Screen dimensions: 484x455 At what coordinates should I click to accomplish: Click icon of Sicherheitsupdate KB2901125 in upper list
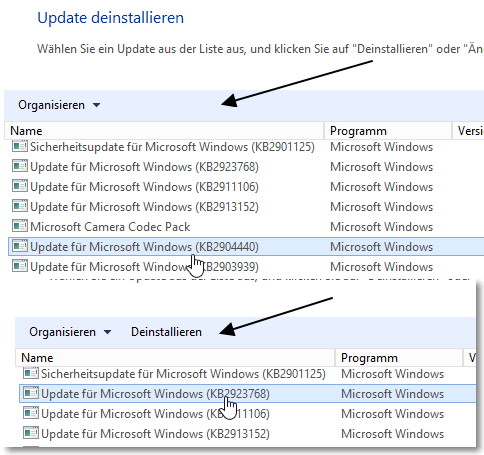[20, 147]
